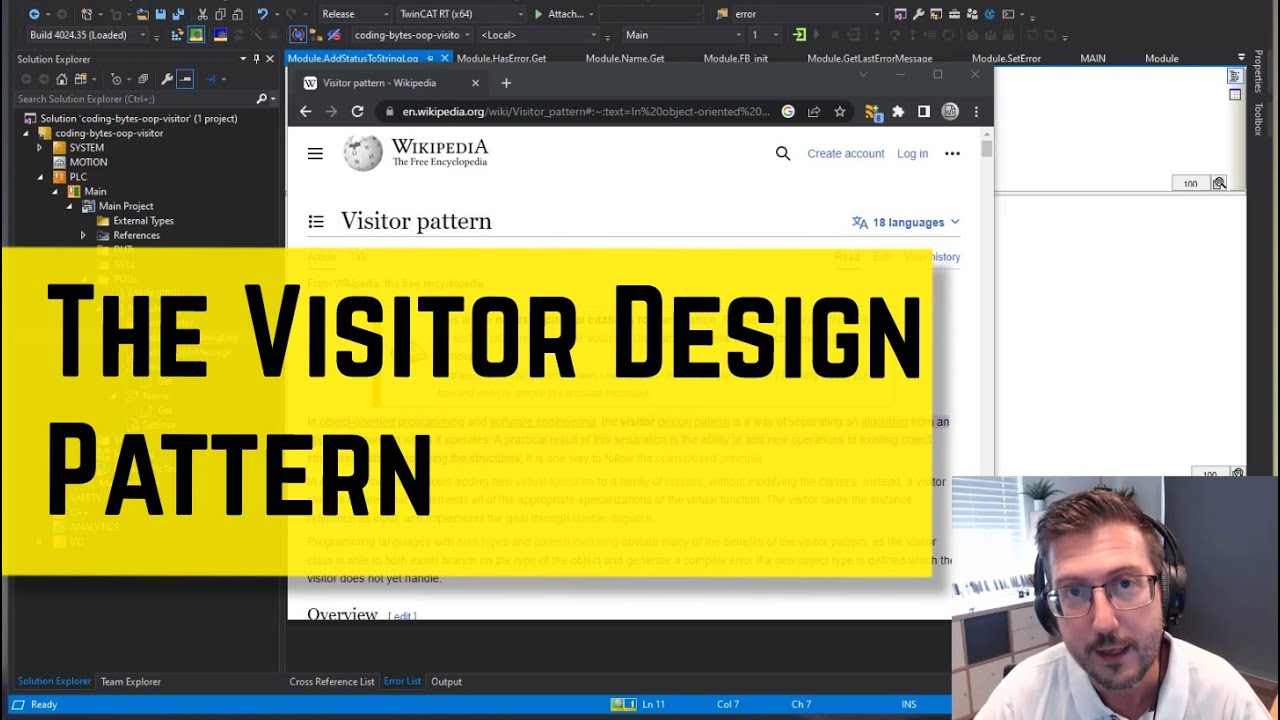
Task: Switch to Module.SetError tab
Action: pos(1006,58)
